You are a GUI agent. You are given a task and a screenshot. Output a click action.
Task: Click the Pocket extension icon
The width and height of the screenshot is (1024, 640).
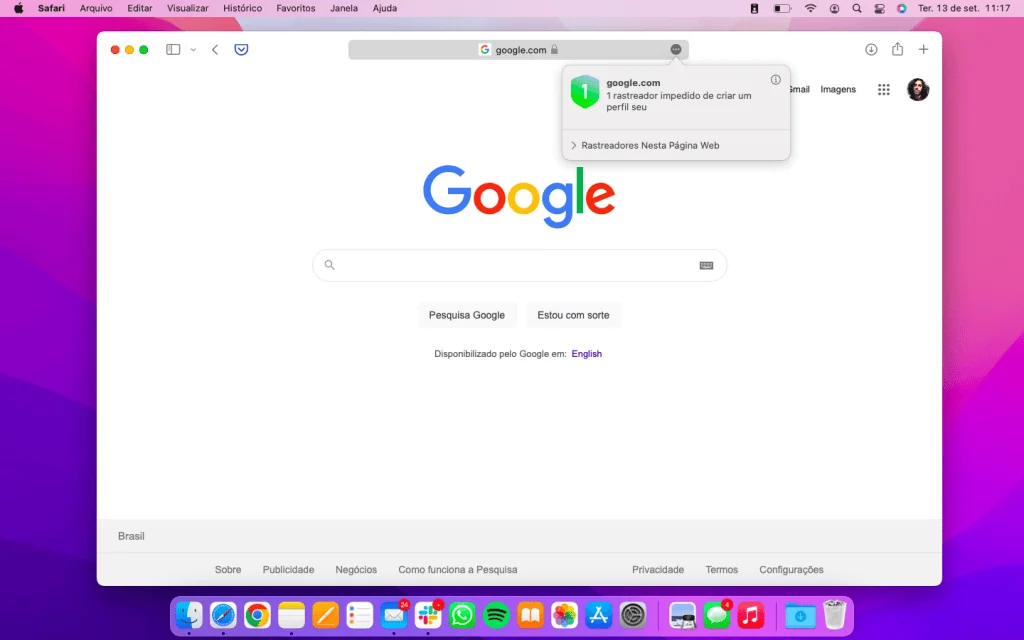(x=241, y=48)
